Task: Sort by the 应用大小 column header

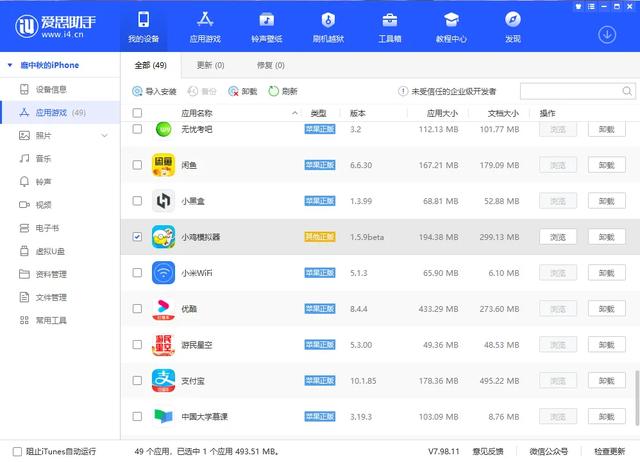Action: point(442,113)
